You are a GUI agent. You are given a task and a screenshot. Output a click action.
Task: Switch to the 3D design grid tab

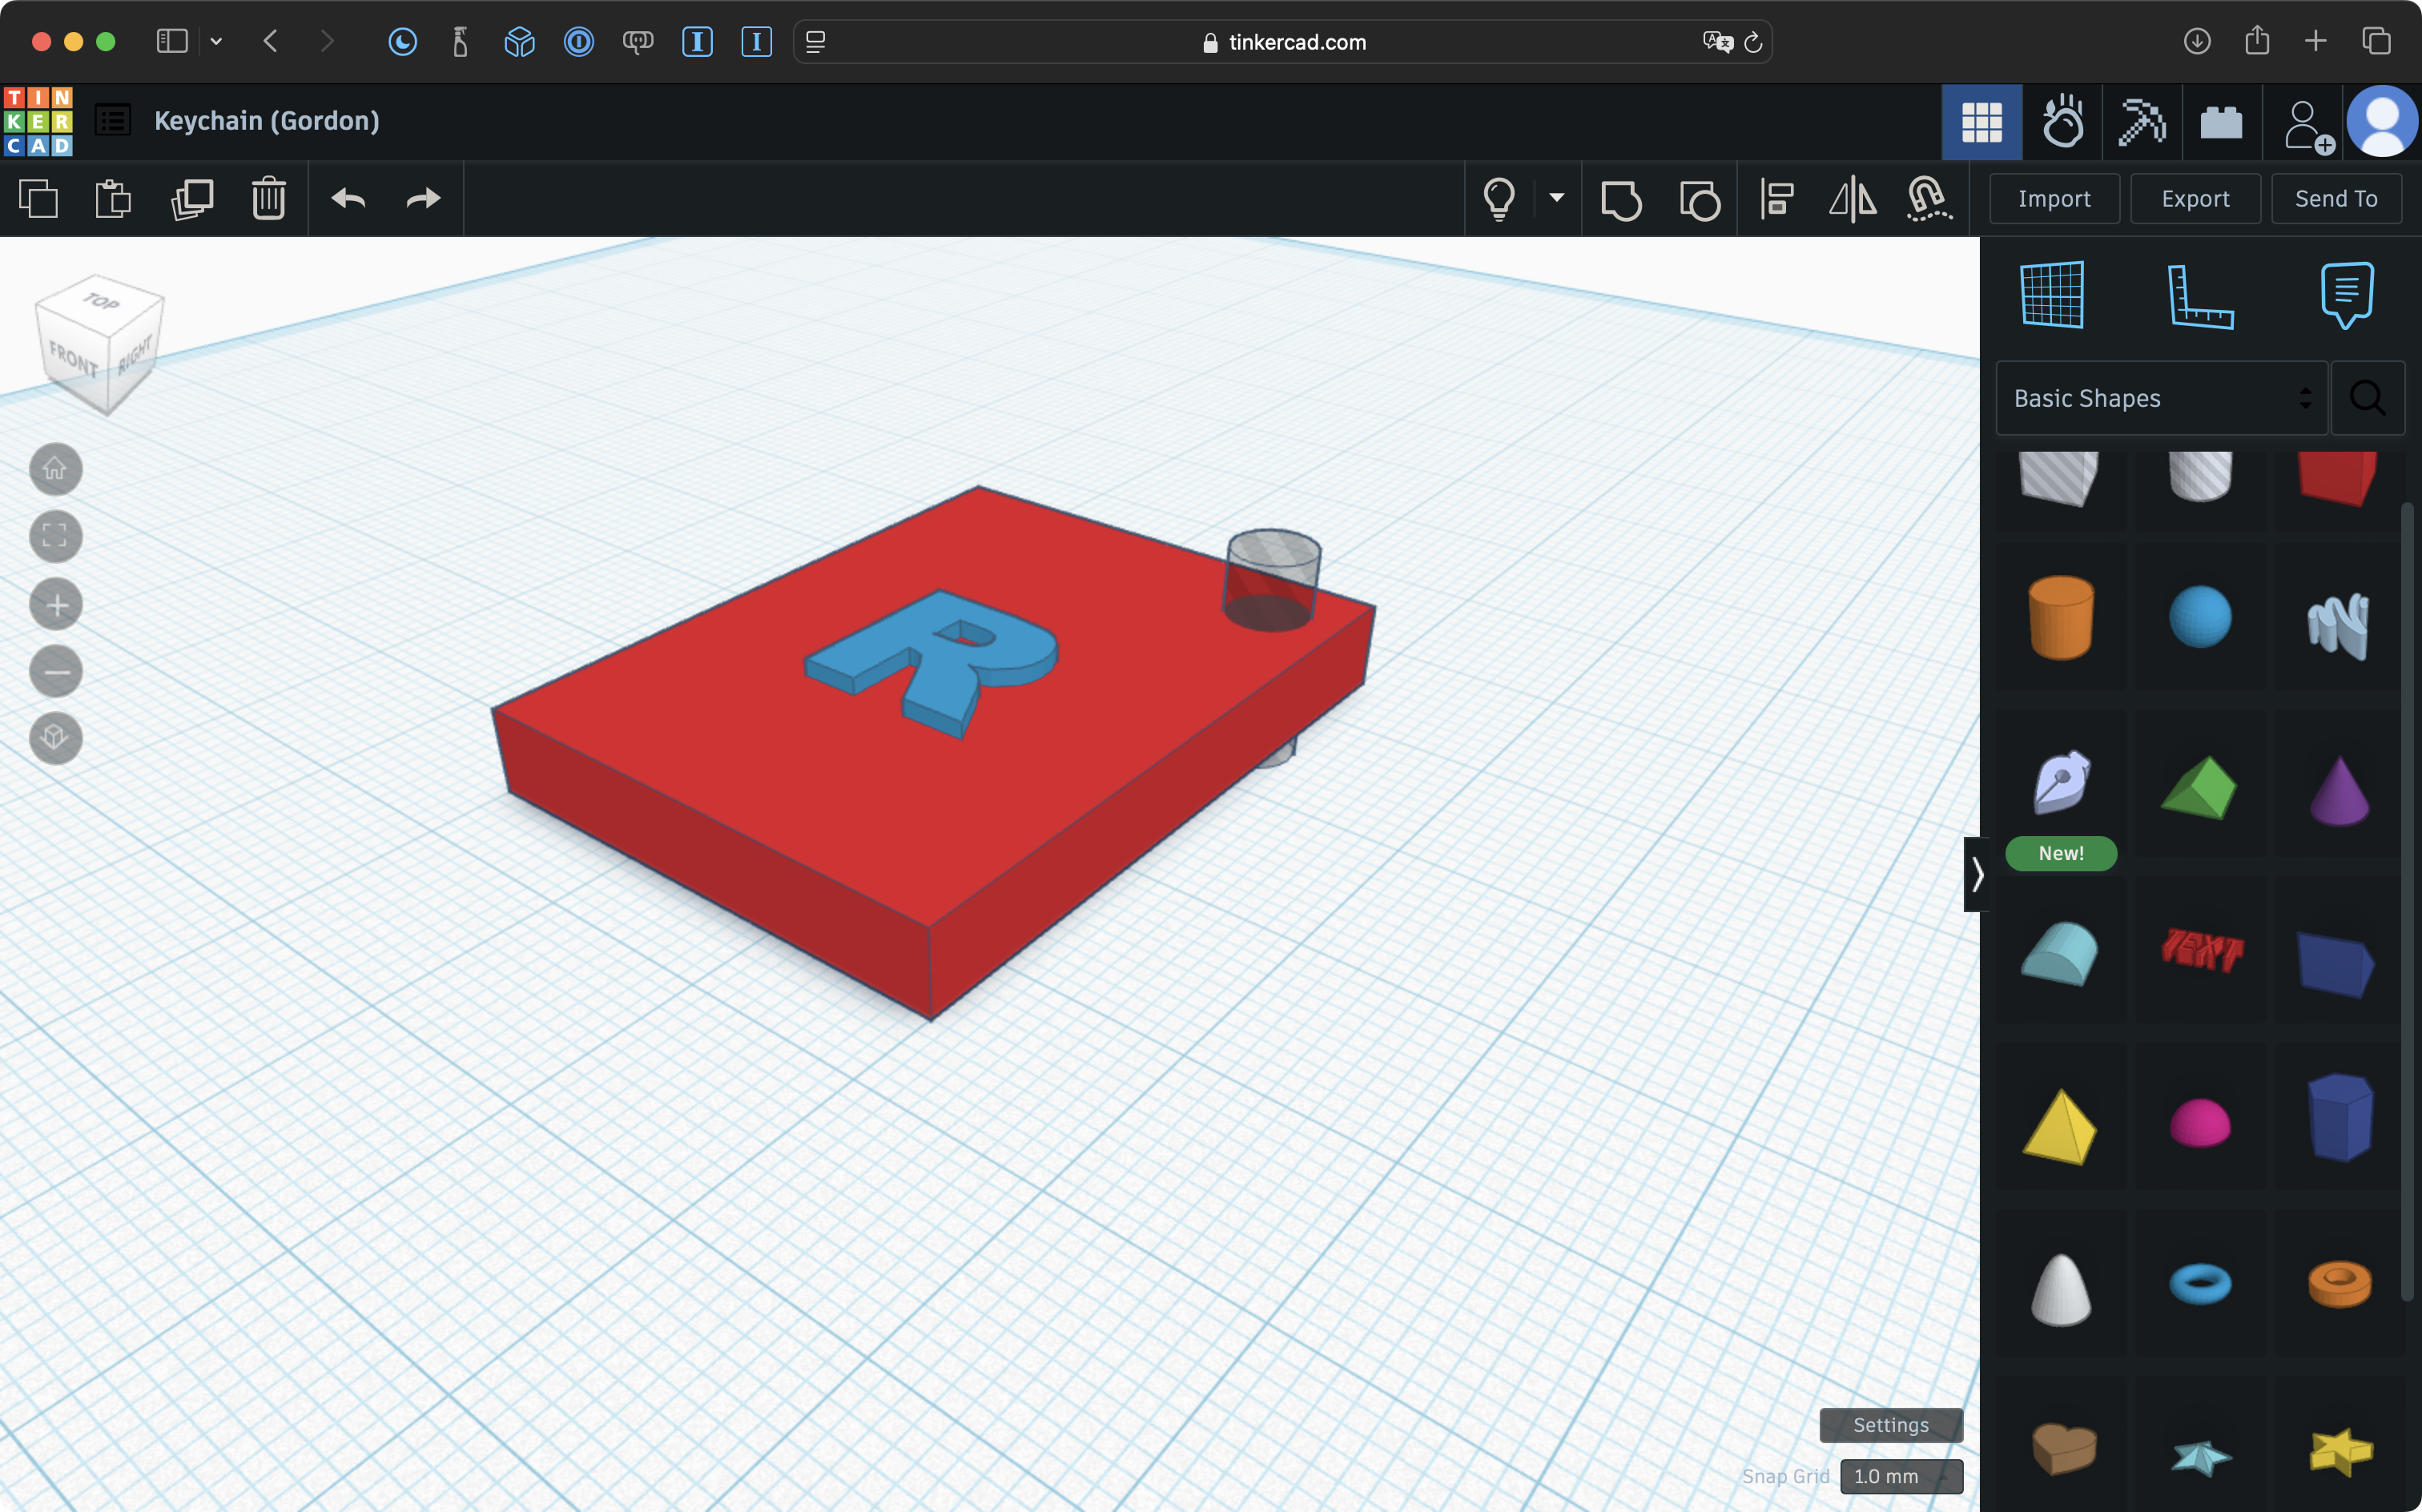(1981, 122)
